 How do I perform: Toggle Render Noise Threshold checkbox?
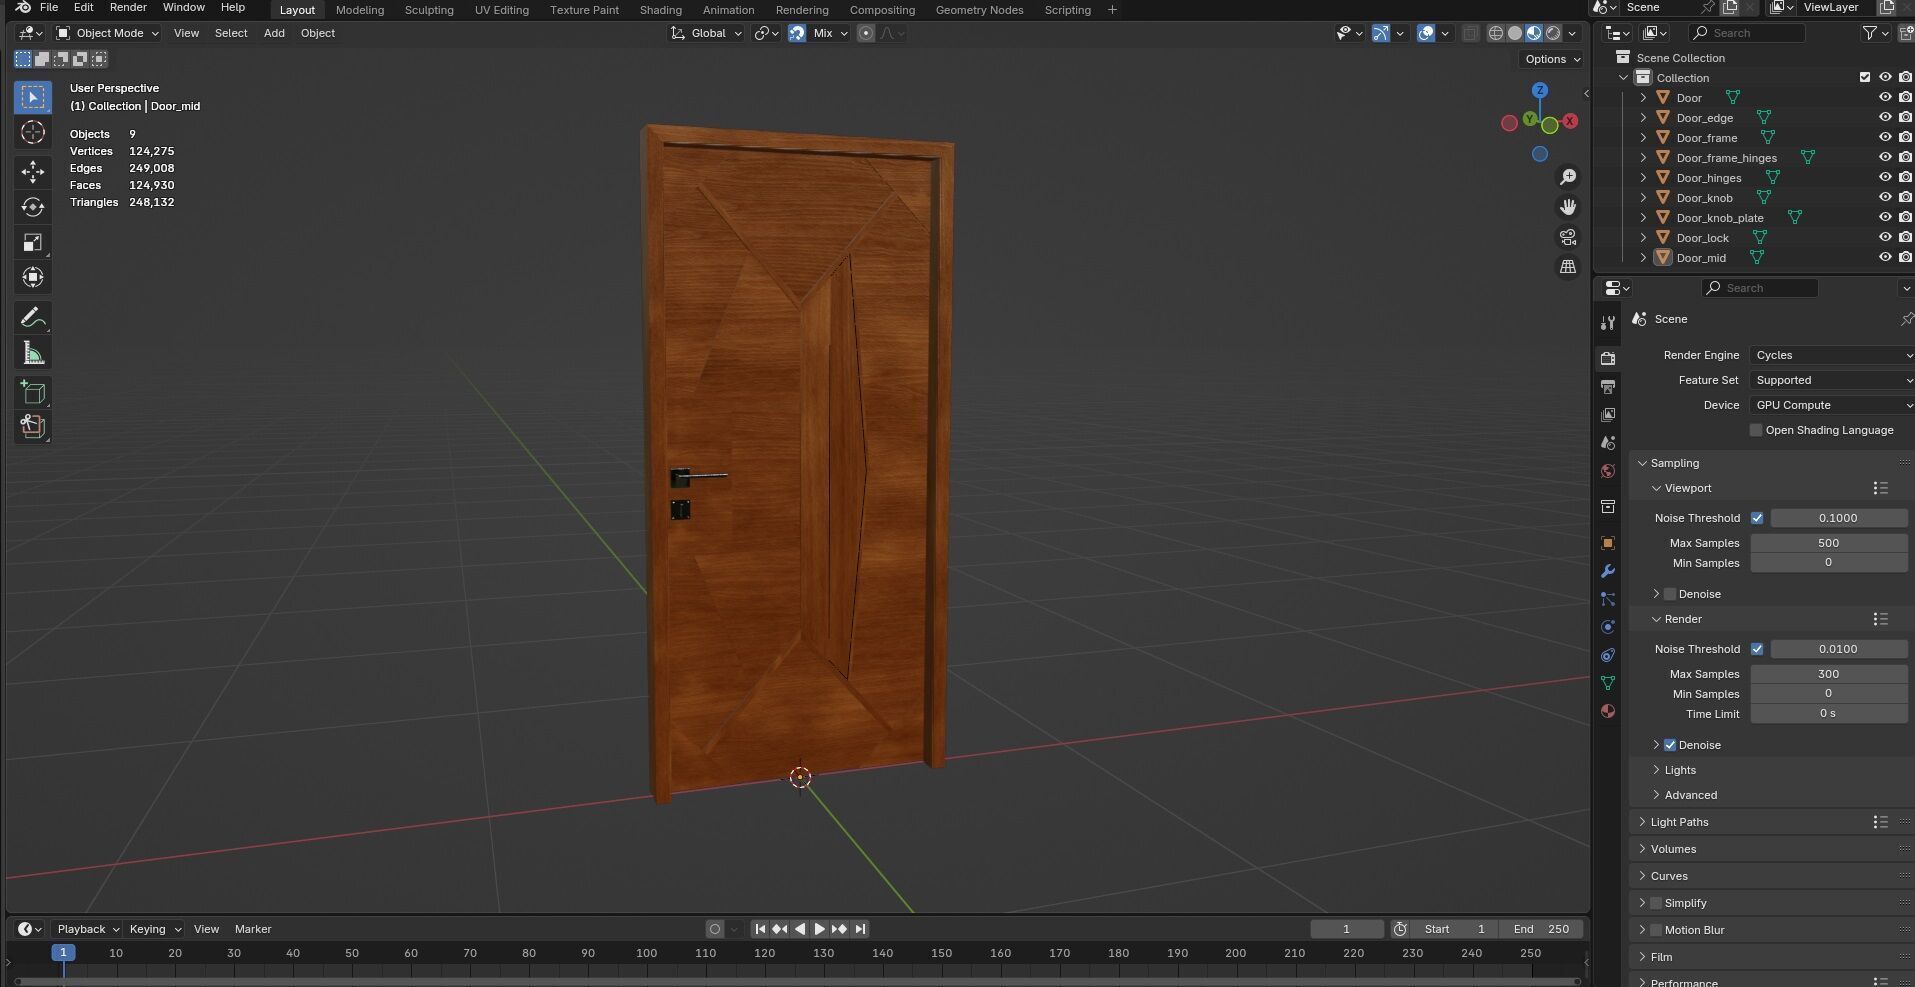[1757, 649]
